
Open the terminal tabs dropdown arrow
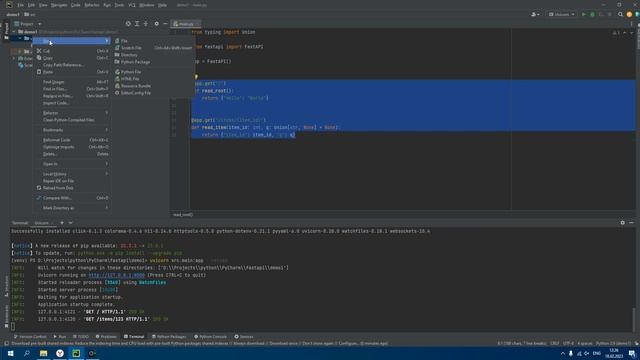71,223
